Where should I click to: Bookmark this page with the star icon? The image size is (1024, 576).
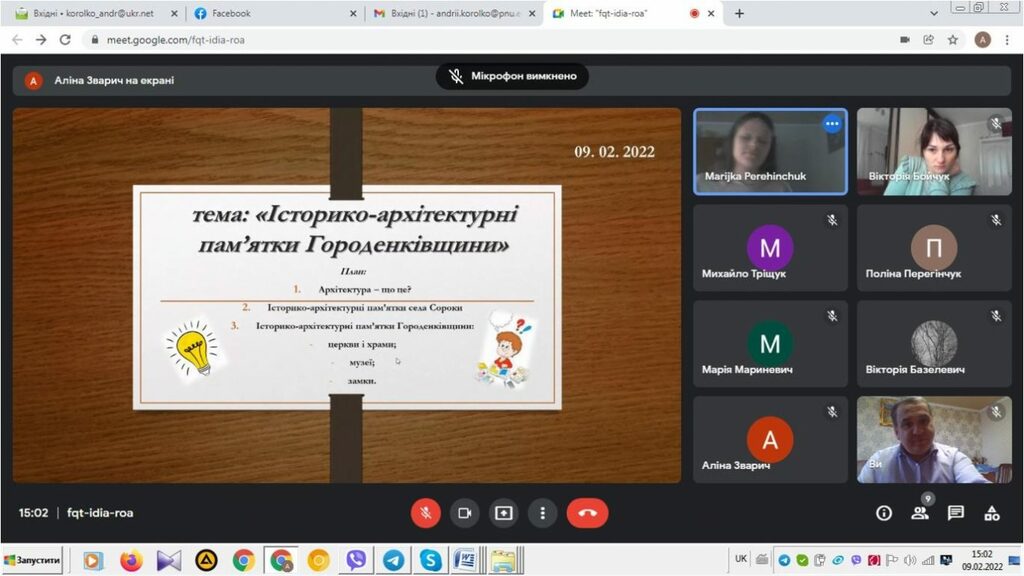953,40
